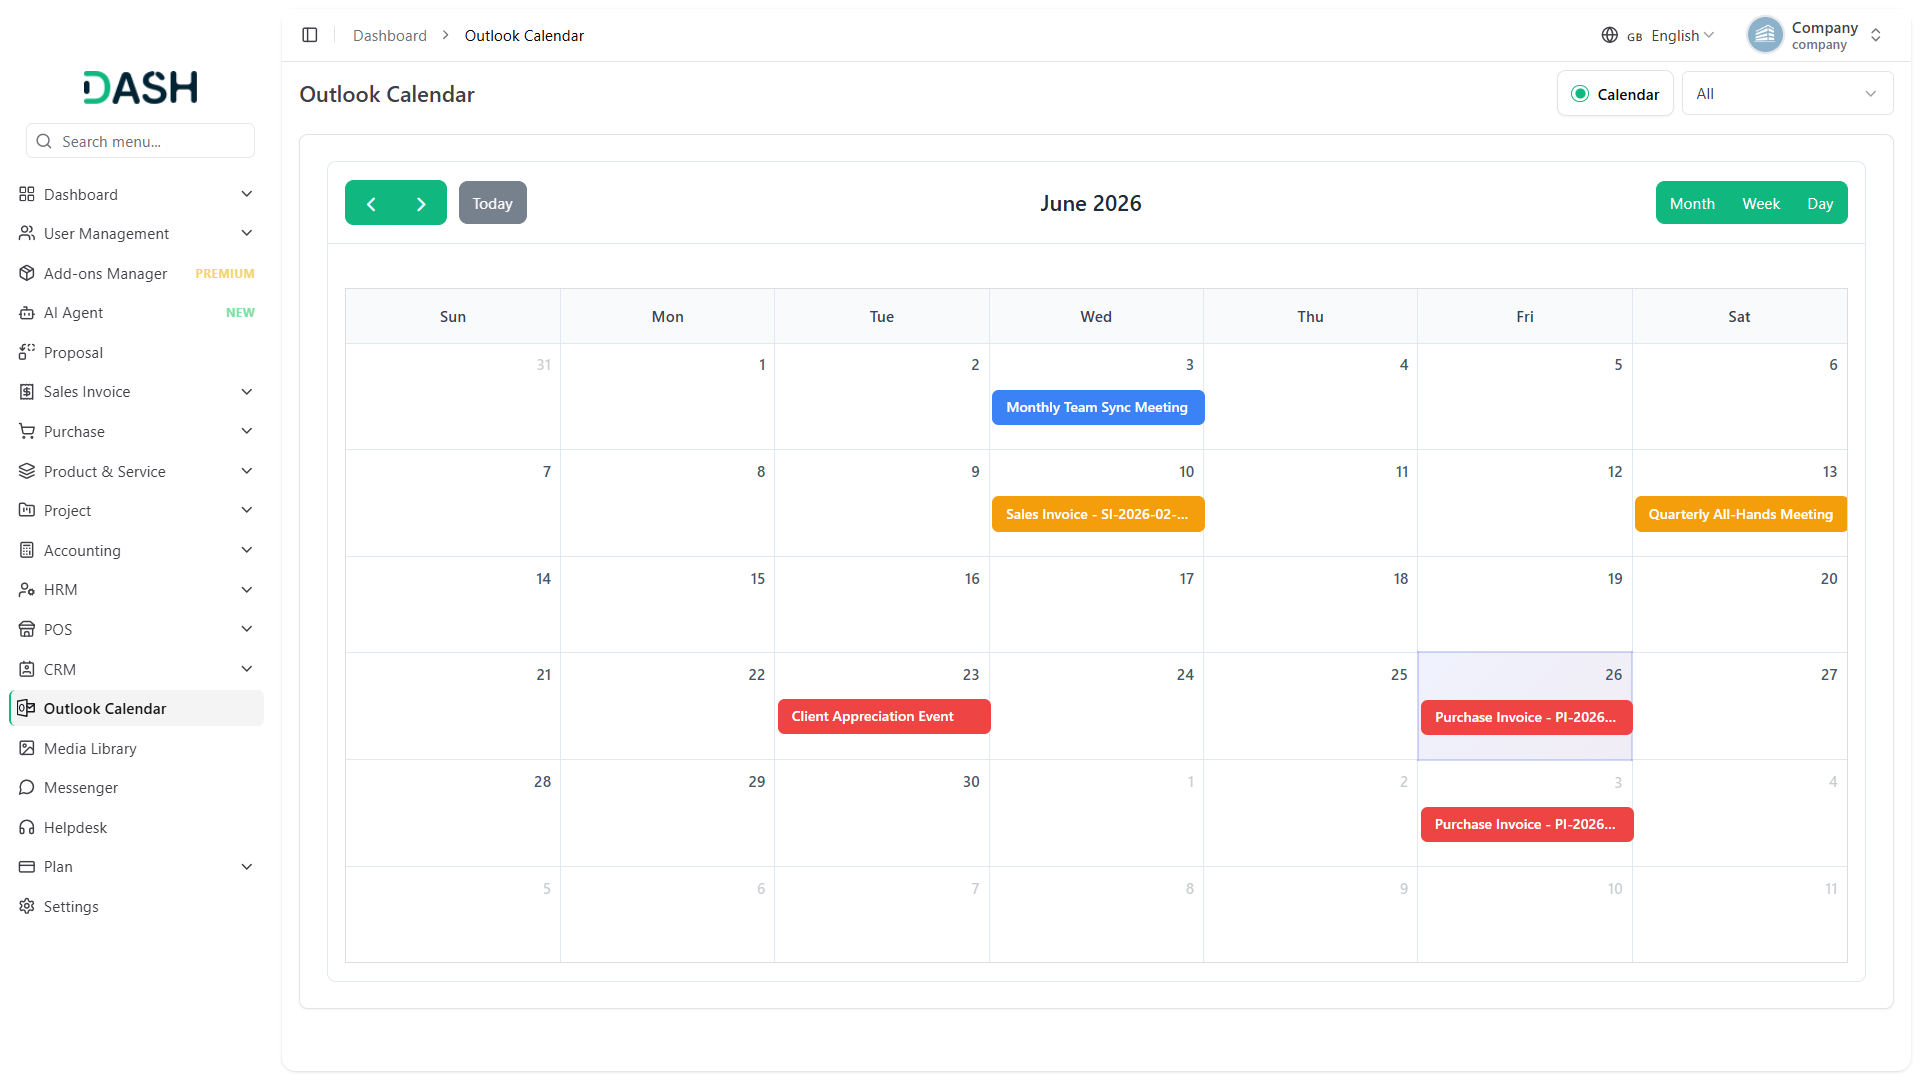
Task: Click the Messenger chat icon
Action: 27,788
